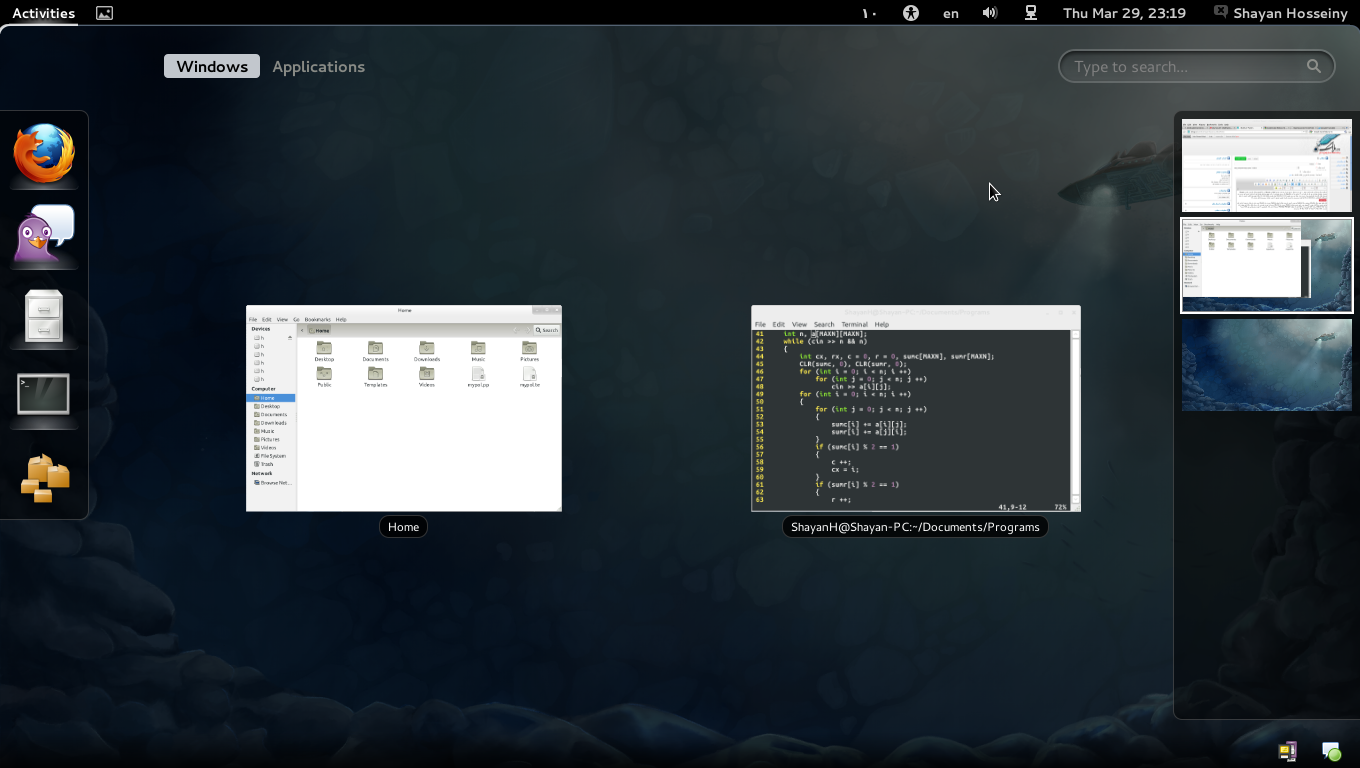
Task: Click the Activities button
Action: click(x=43, y=13)
